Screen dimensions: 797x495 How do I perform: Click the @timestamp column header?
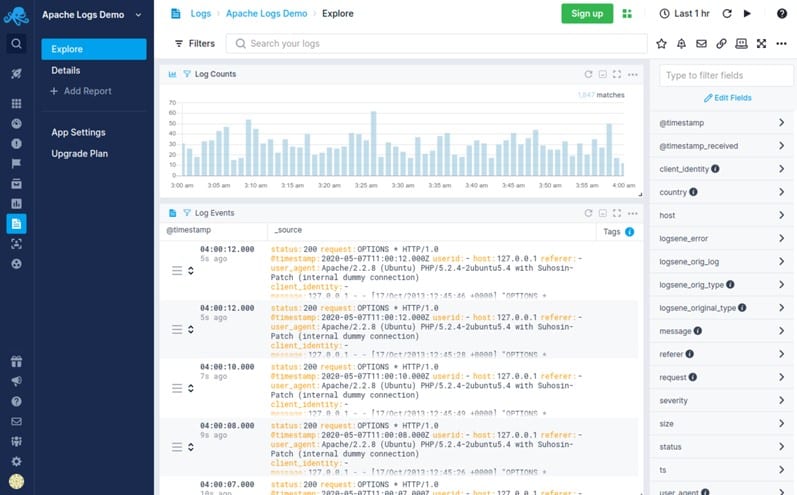click(x=189, y=230)
